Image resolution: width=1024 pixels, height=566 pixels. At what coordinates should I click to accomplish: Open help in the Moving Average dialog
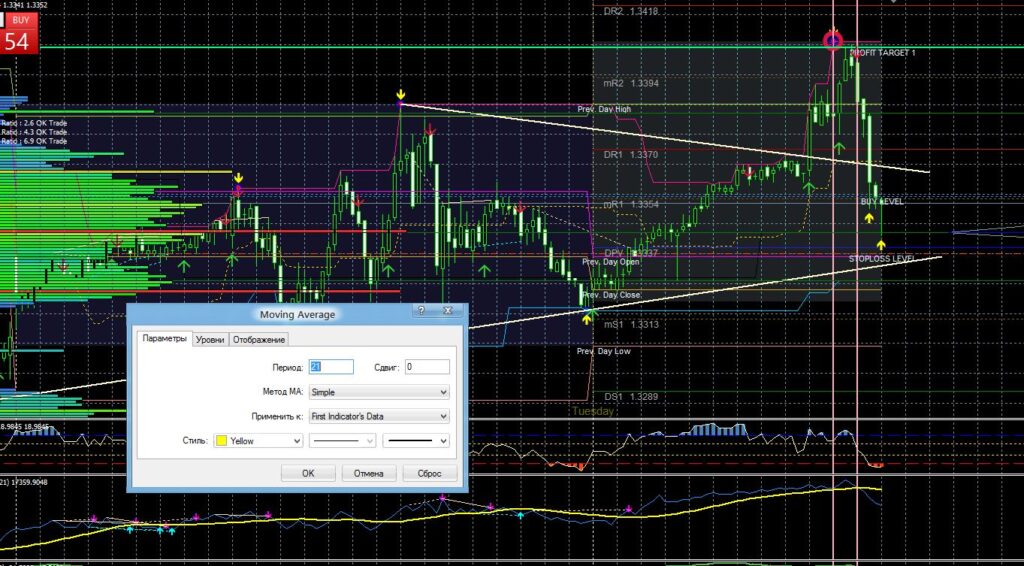(421, 311)
